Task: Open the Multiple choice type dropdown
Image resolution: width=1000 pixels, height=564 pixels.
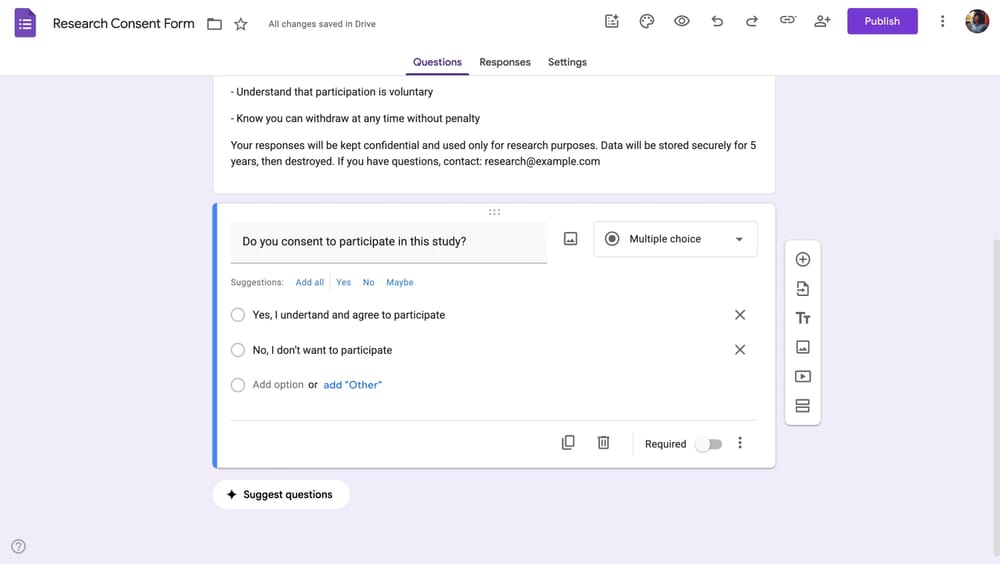Action: tap(675, 239)
